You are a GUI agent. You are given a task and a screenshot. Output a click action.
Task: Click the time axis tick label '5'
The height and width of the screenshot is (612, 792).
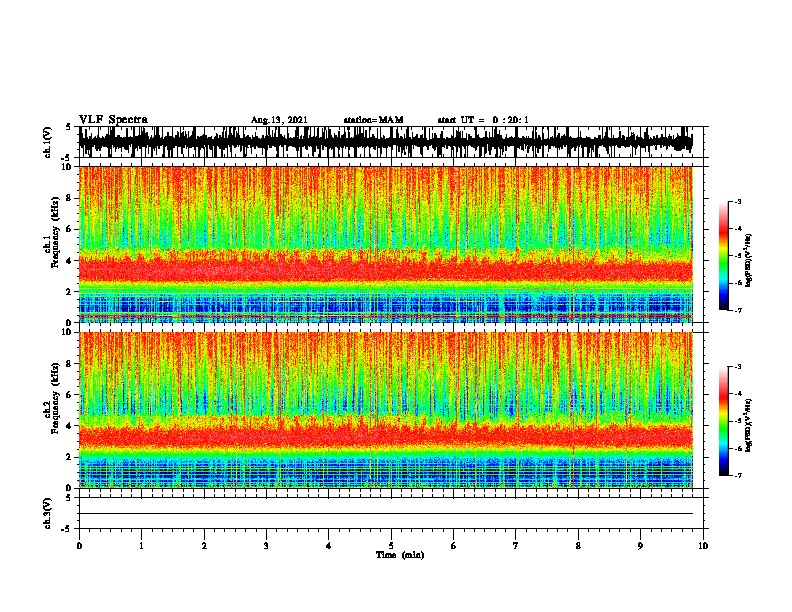point(391,546)
